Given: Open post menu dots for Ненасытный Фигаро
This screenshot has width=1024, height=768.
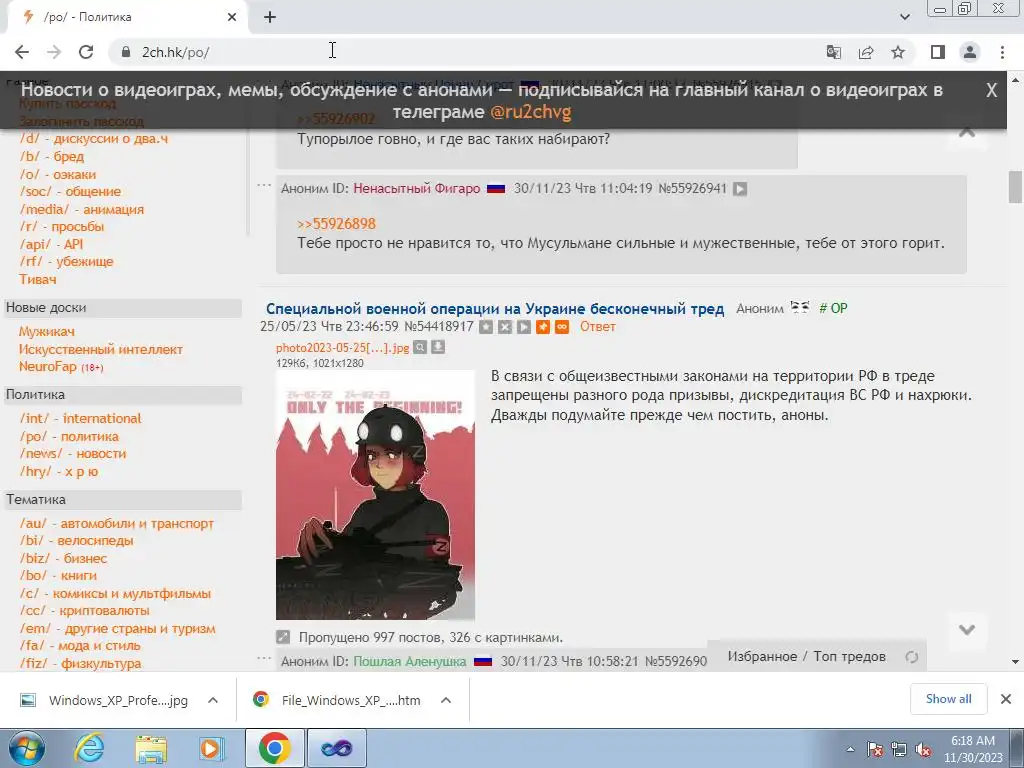Looking at the screenshot, I should 264,185.
